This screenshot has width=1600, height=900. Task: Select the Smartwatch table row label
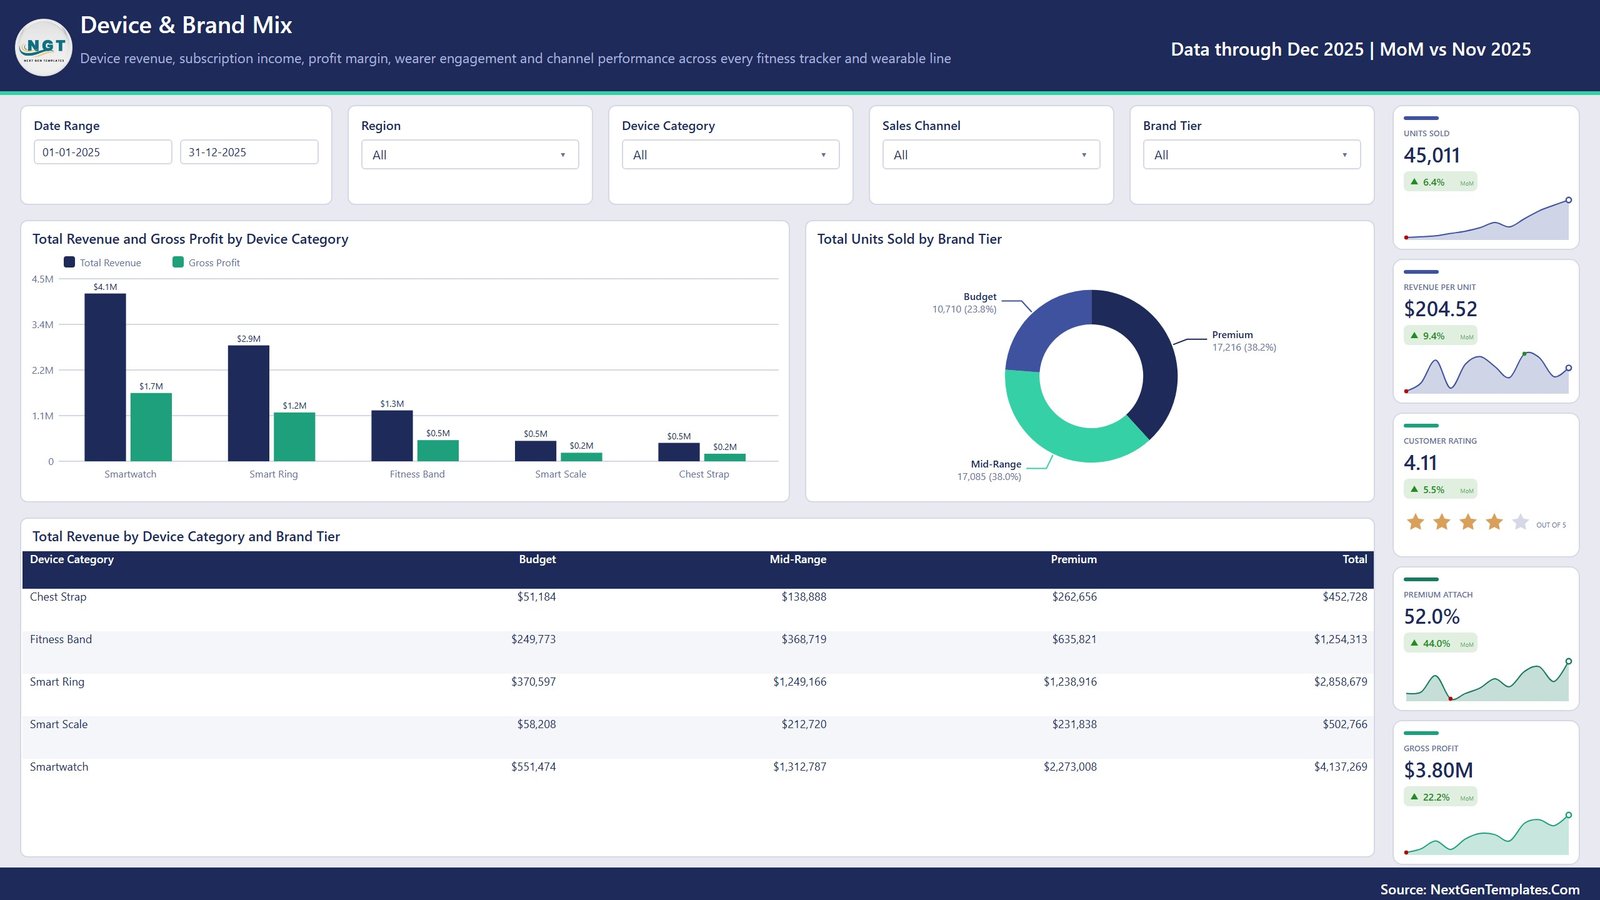[x=59, y=767]
